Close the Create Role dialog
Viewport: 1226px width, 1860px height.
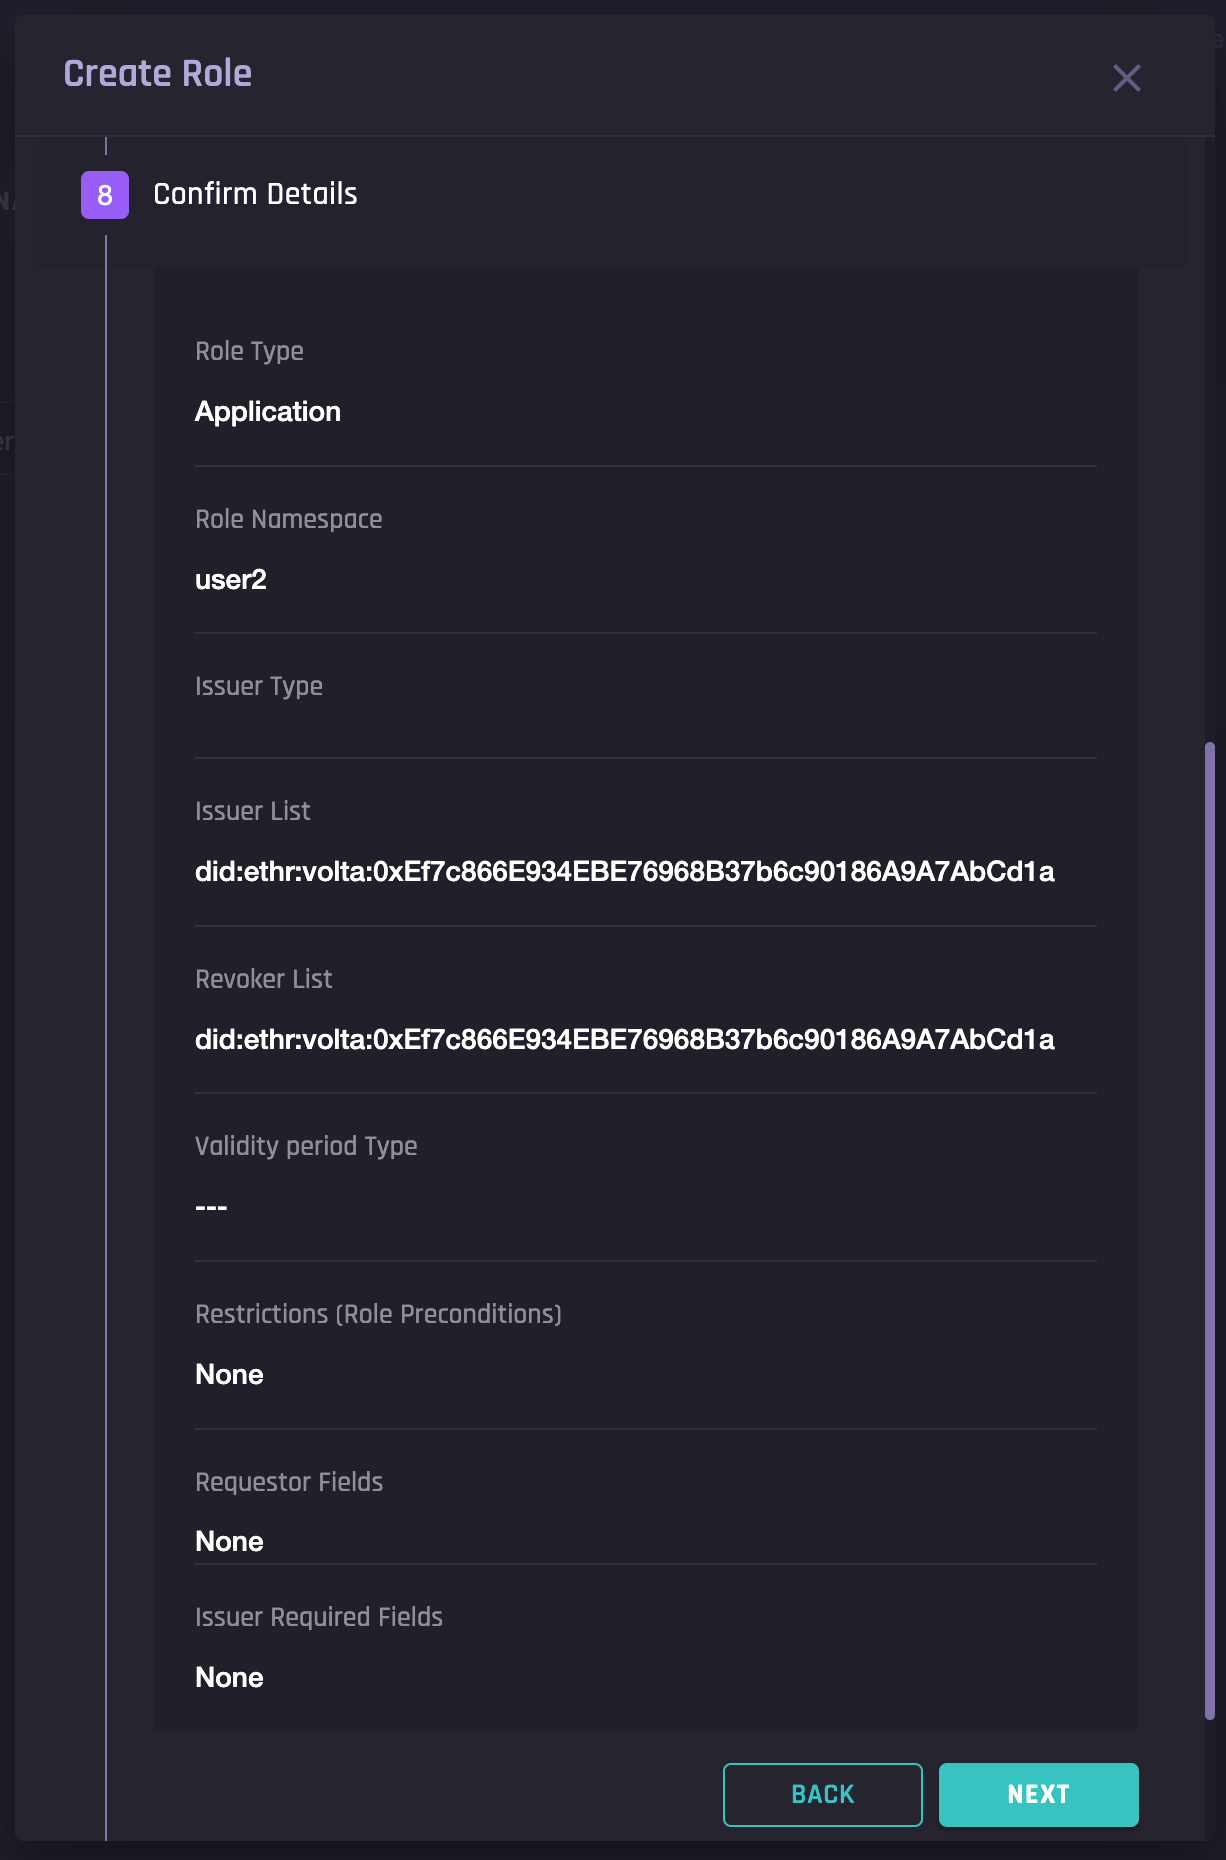pyautogui.click(x=1126, y=78)
